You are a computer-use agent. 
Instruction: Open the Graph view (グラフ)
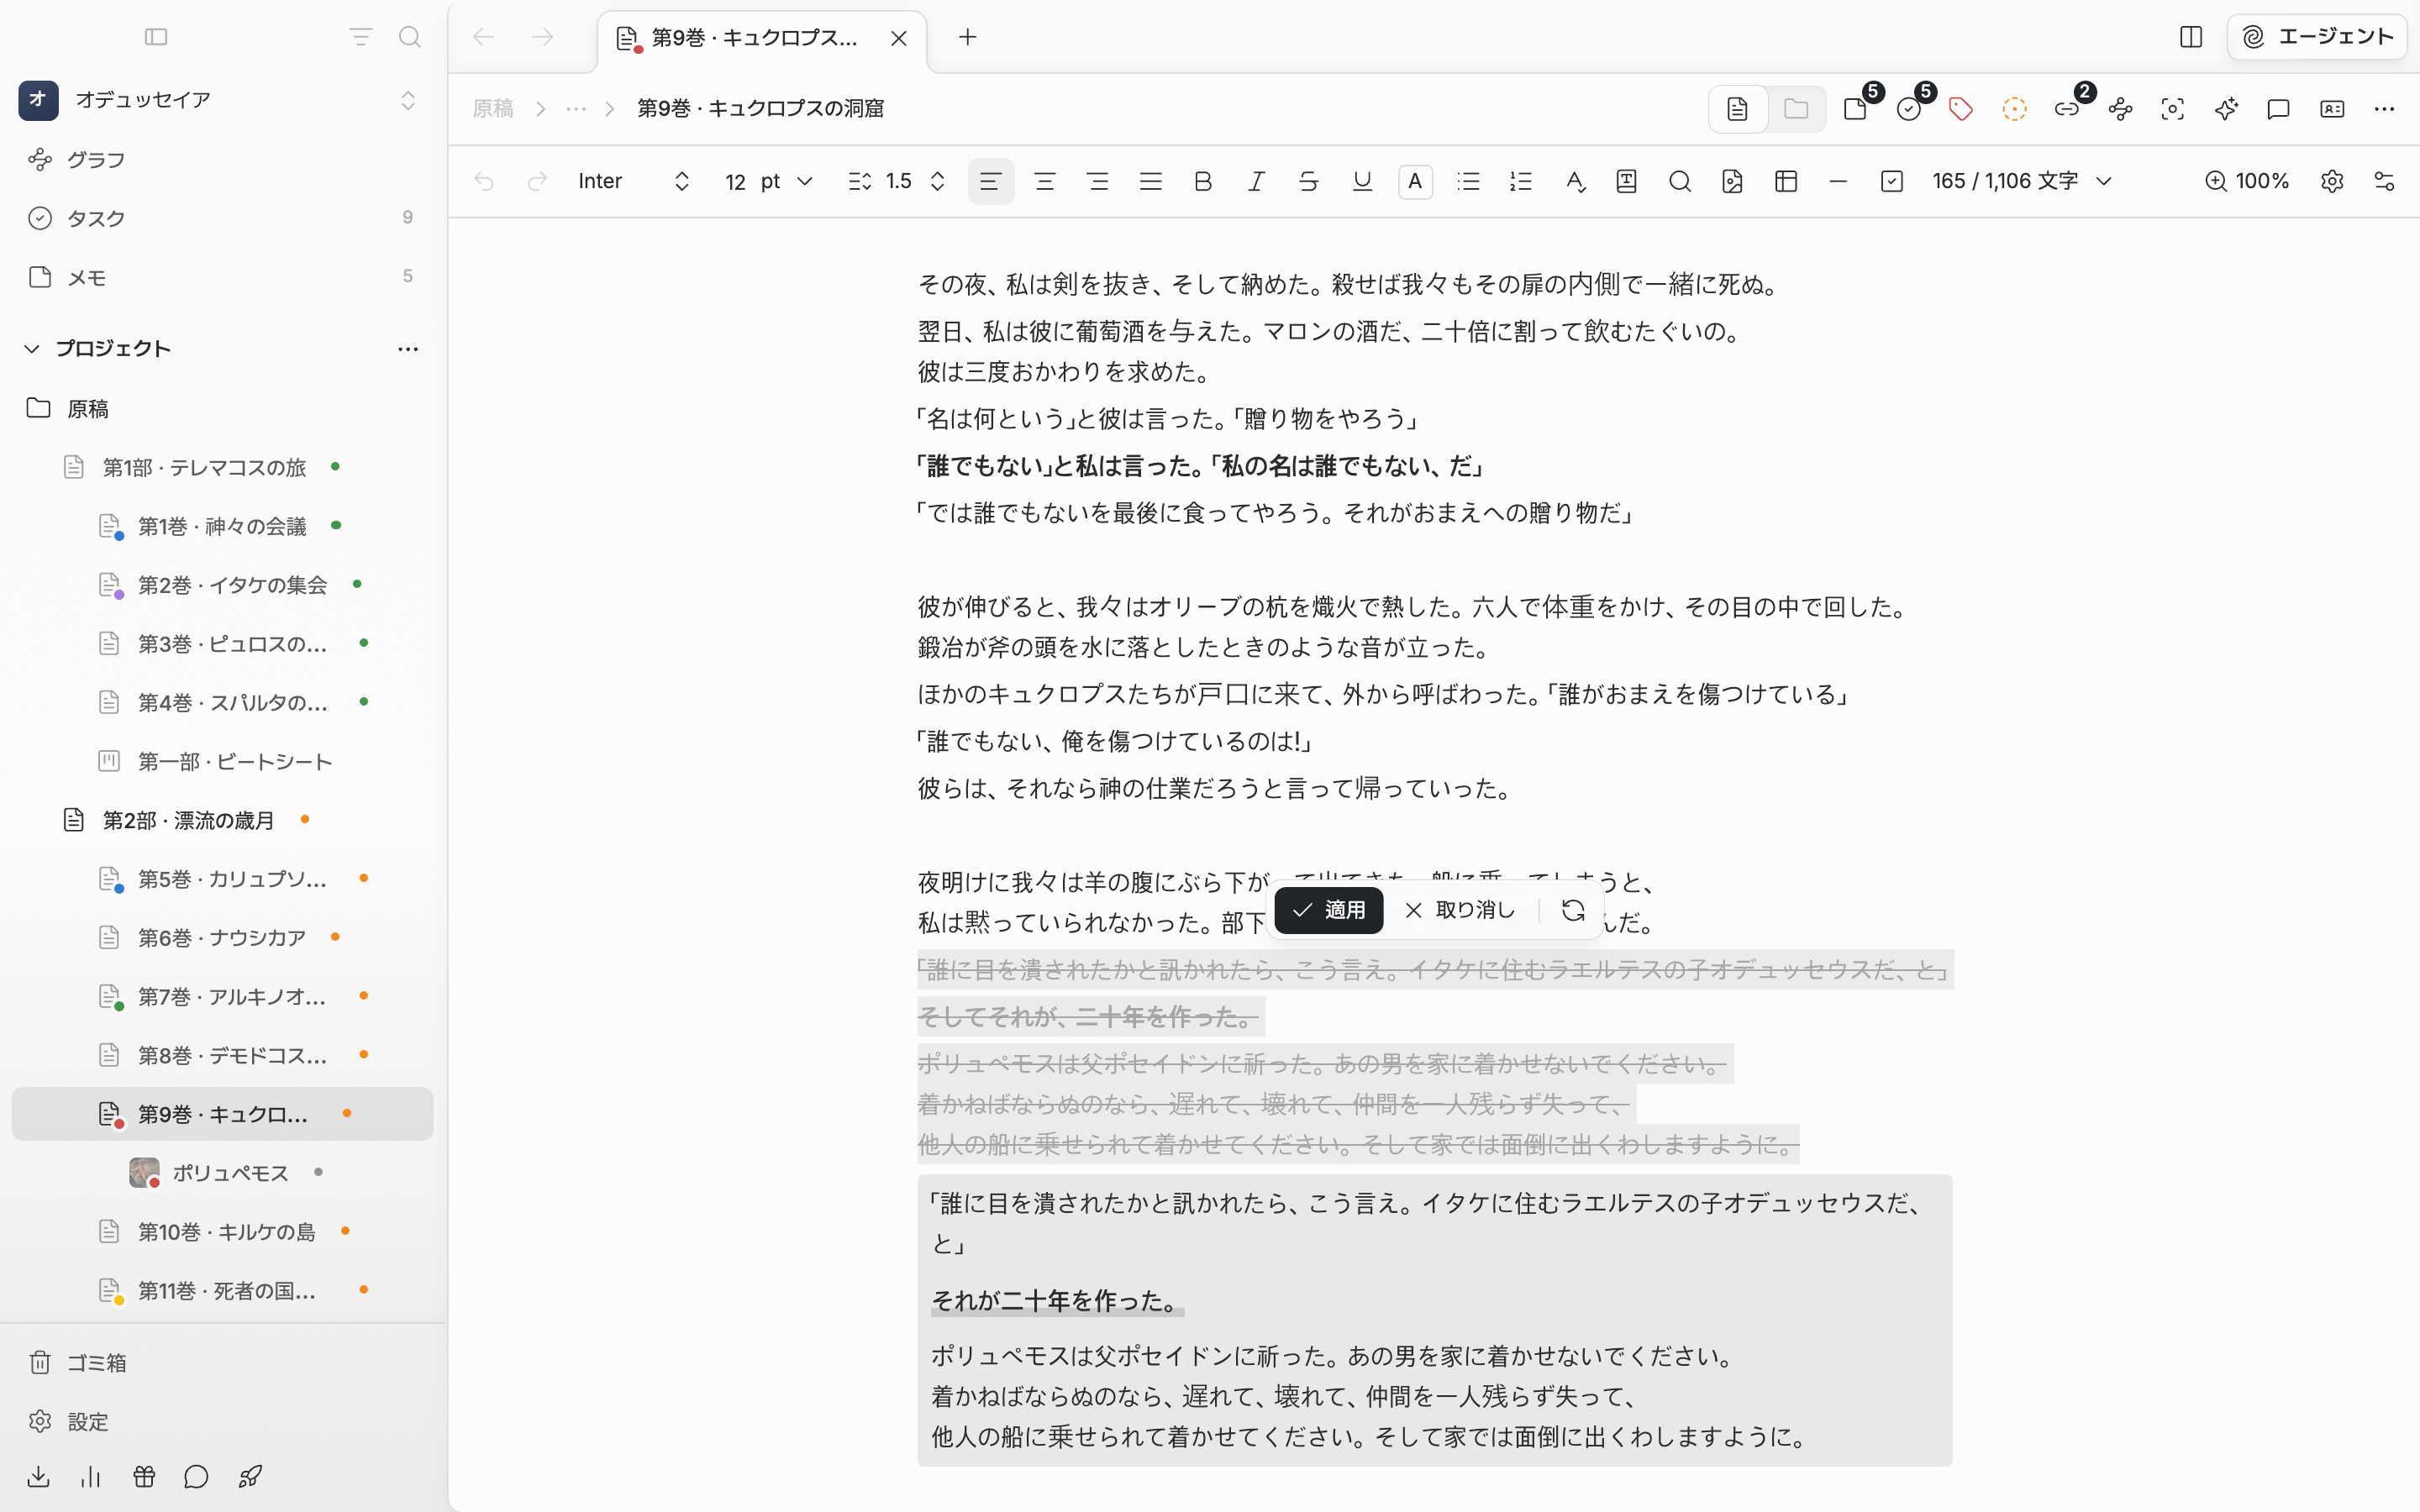(96, 159)
